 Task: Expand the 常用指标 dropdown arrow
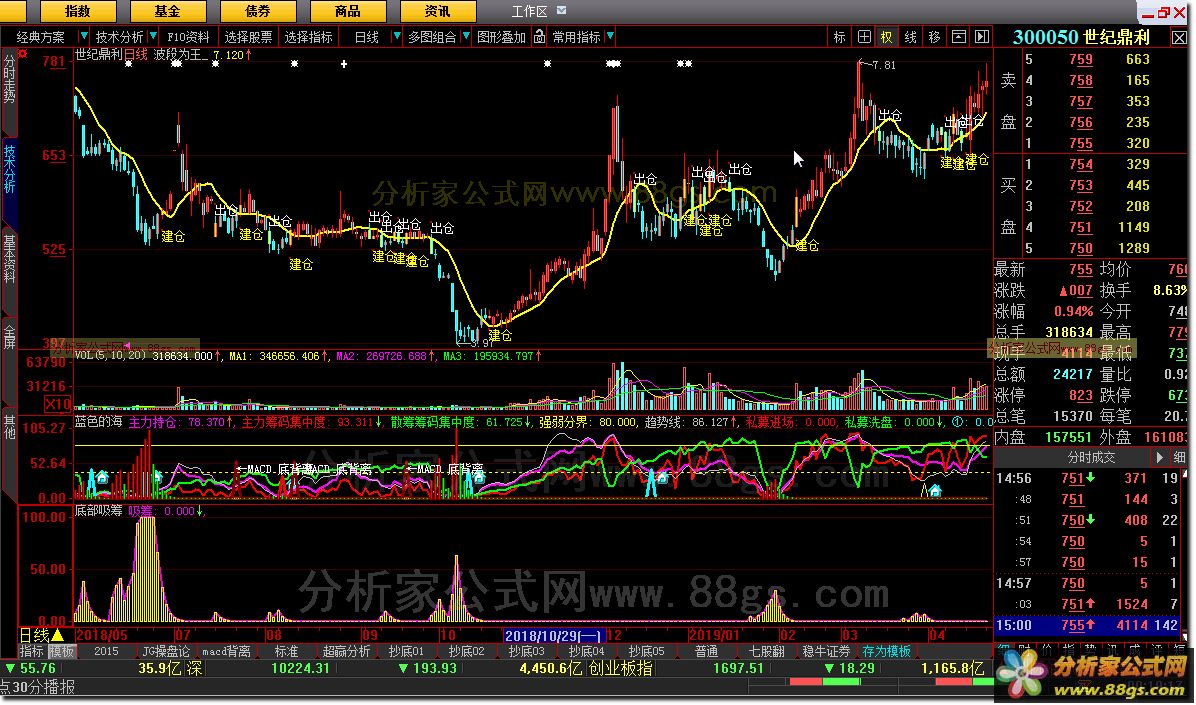[610, 36]
